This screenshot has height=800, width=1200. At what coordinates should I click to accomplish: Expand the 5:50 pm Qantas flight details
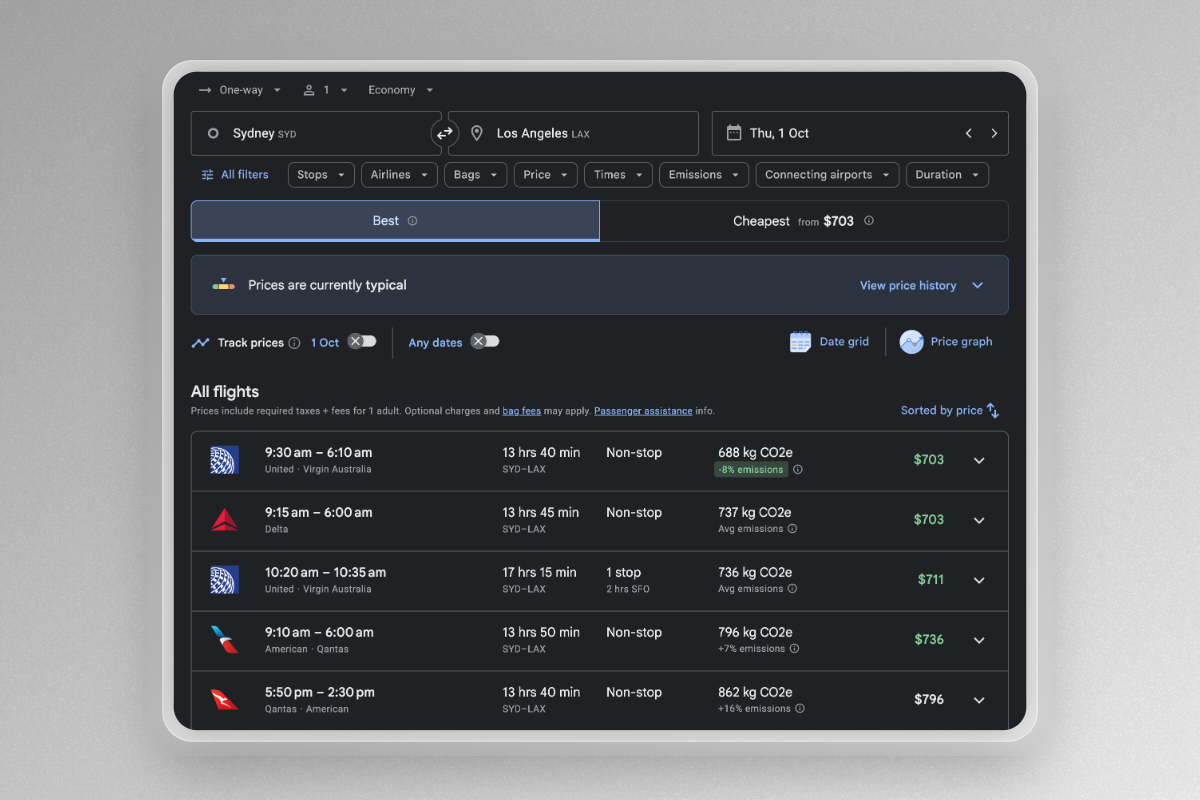[x=979, y=701]
